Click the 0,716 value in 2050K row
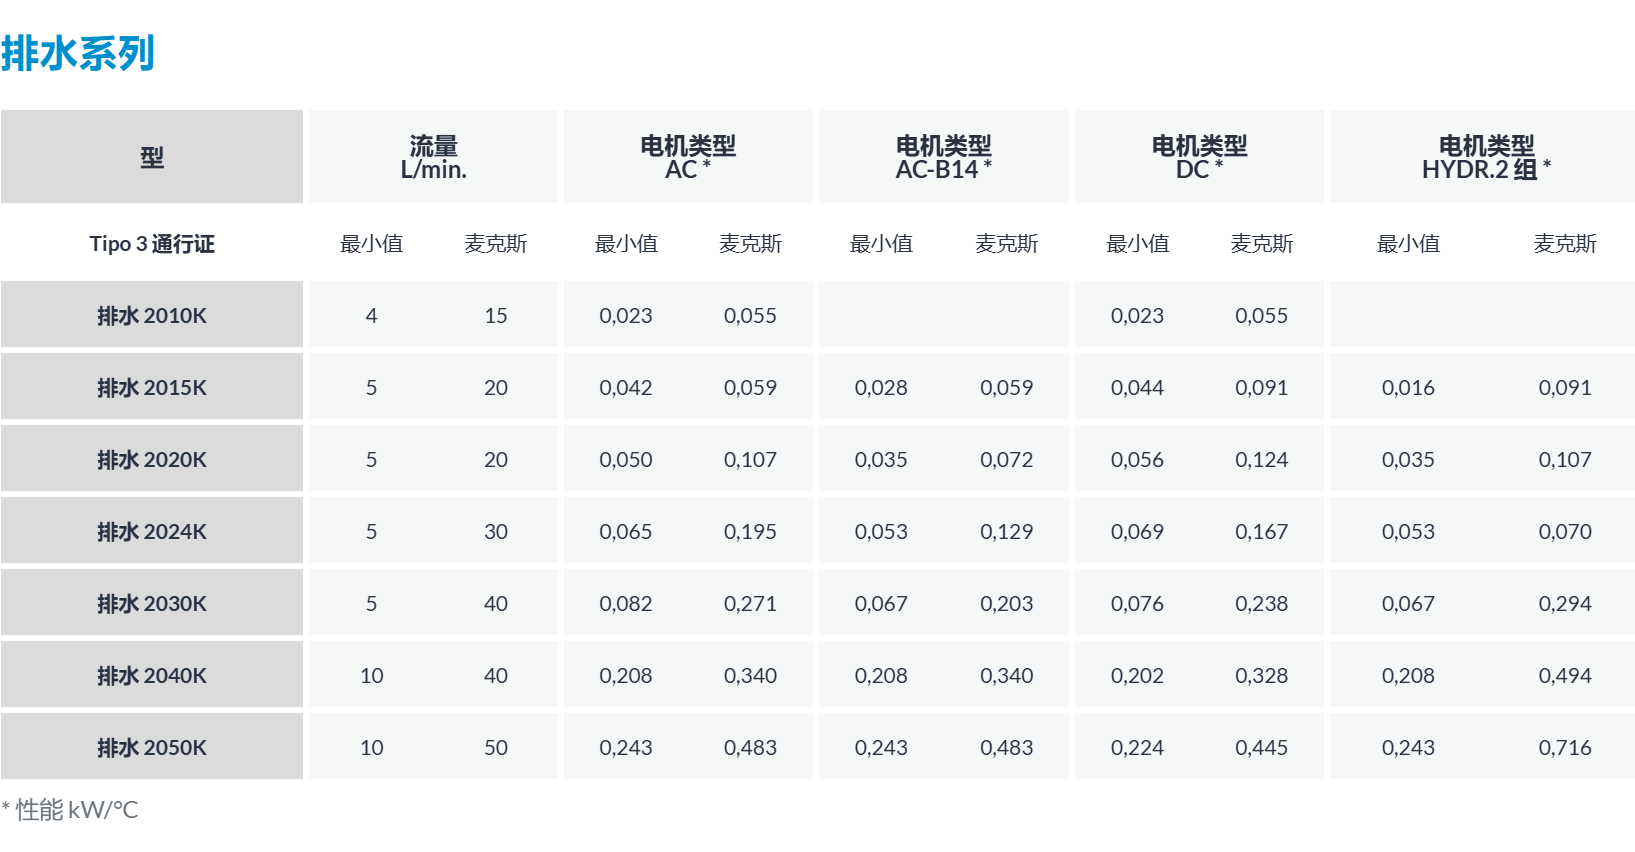1635x852 pixels. pos(1565,747)
